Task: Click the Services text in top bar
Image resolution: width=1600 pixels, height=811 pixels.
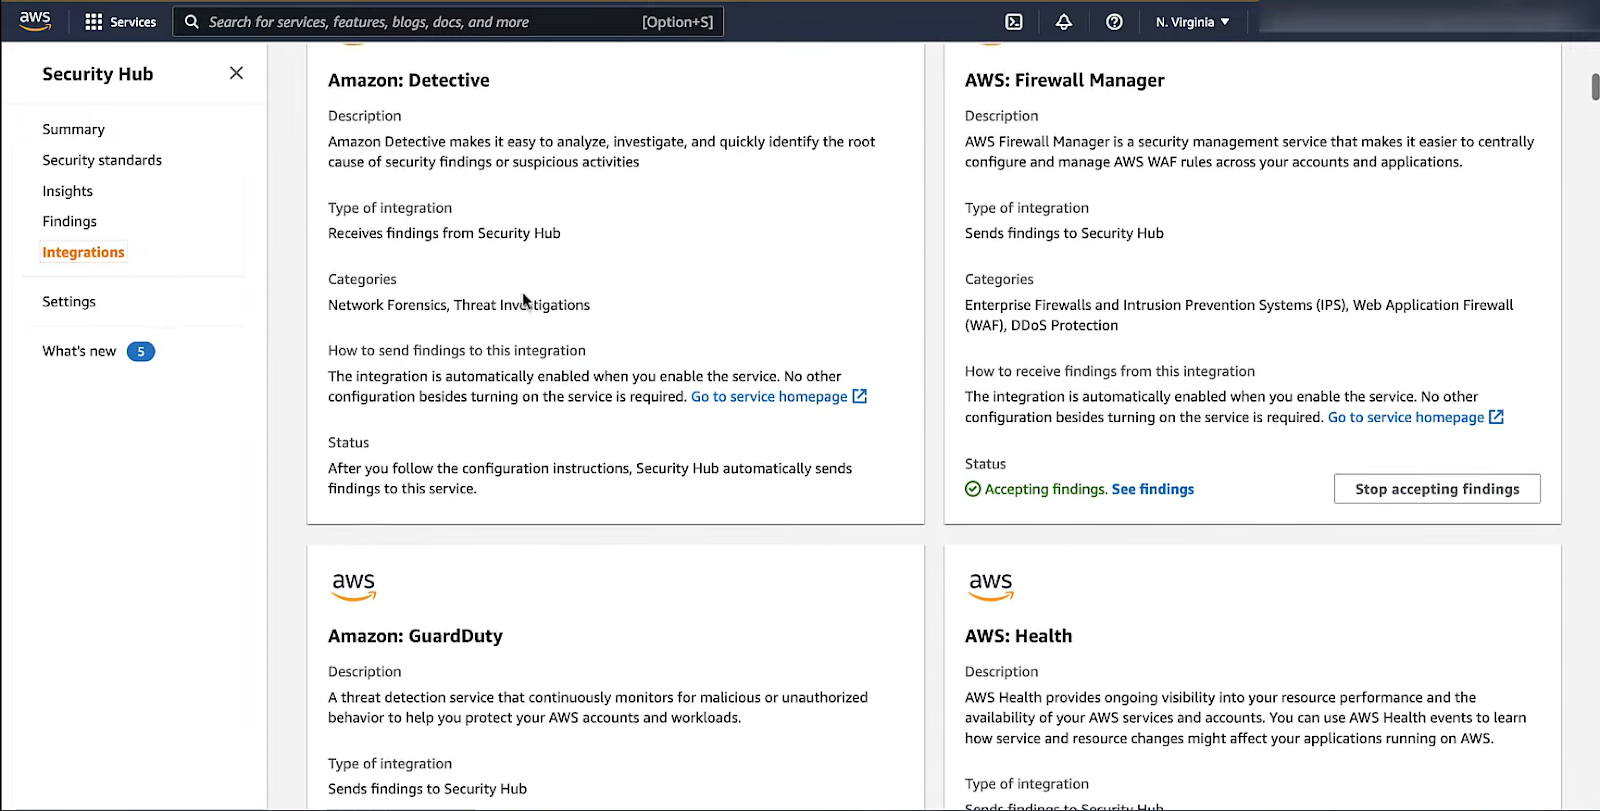Action: (133, 22)
